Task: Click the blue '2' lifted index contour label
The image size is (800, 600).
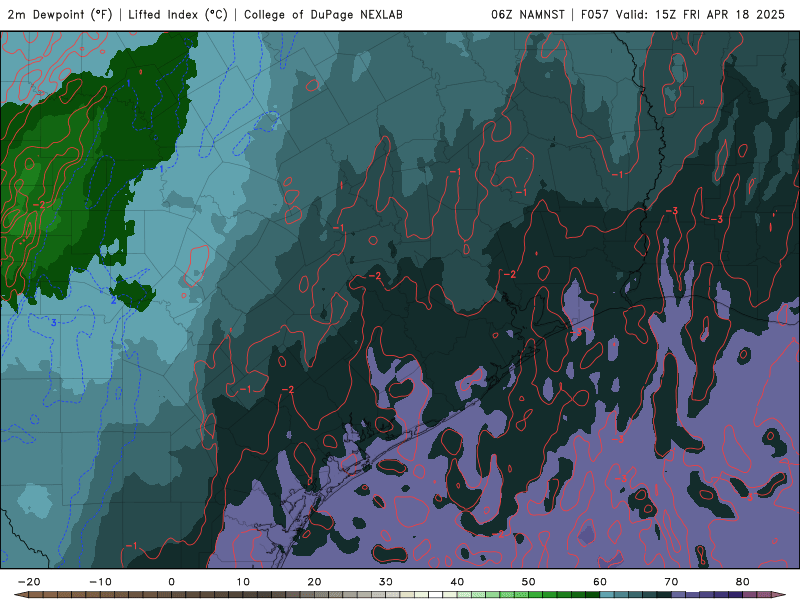Action: coord(113,301)
